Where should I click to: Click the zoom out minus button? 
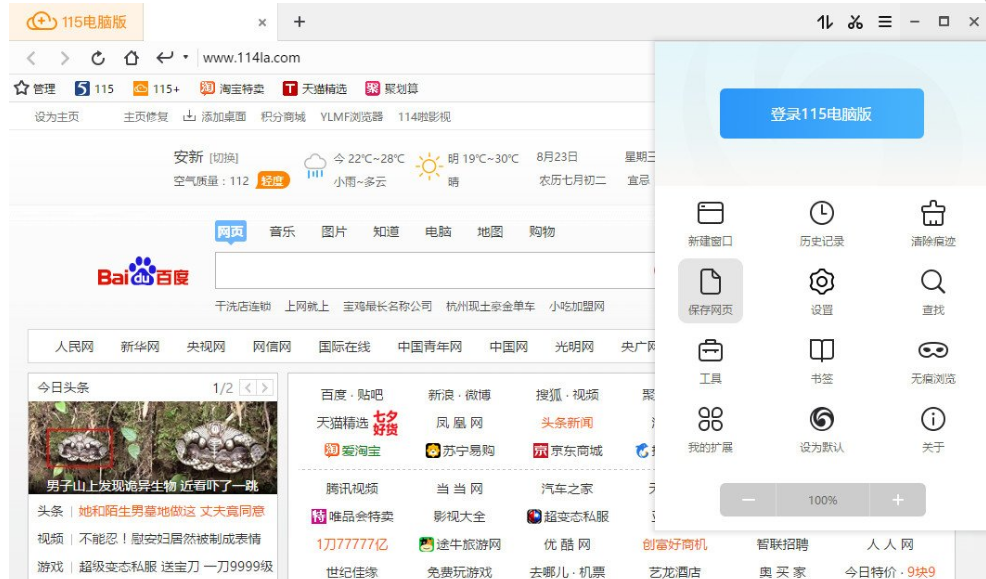pyautogui.click(x=748, y=500)
